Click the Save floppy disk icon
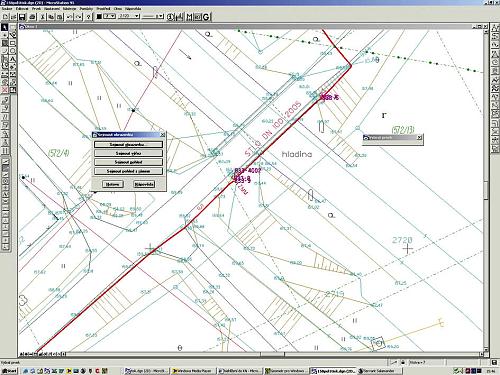500x375 pixels. (22, 17)
